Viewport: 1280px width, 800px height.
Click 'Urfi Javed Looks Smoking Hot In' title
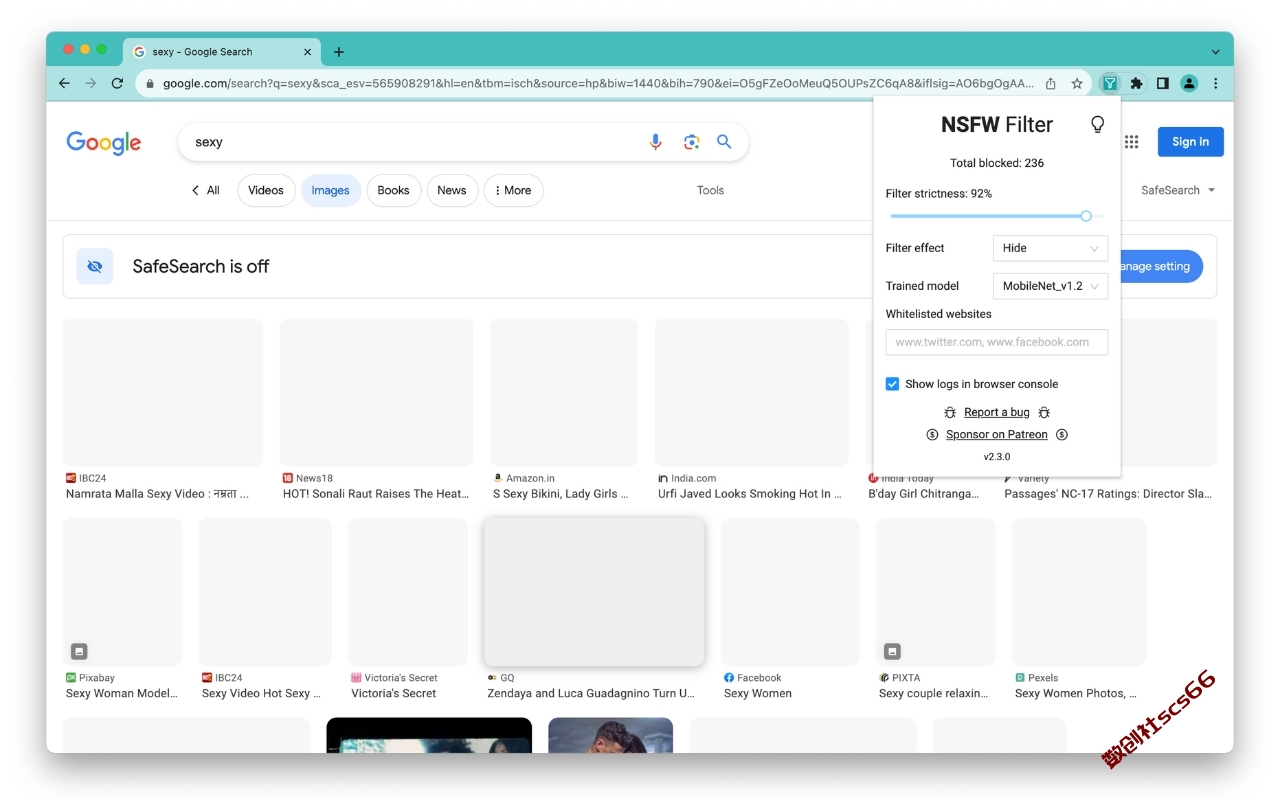pos(750,494)
